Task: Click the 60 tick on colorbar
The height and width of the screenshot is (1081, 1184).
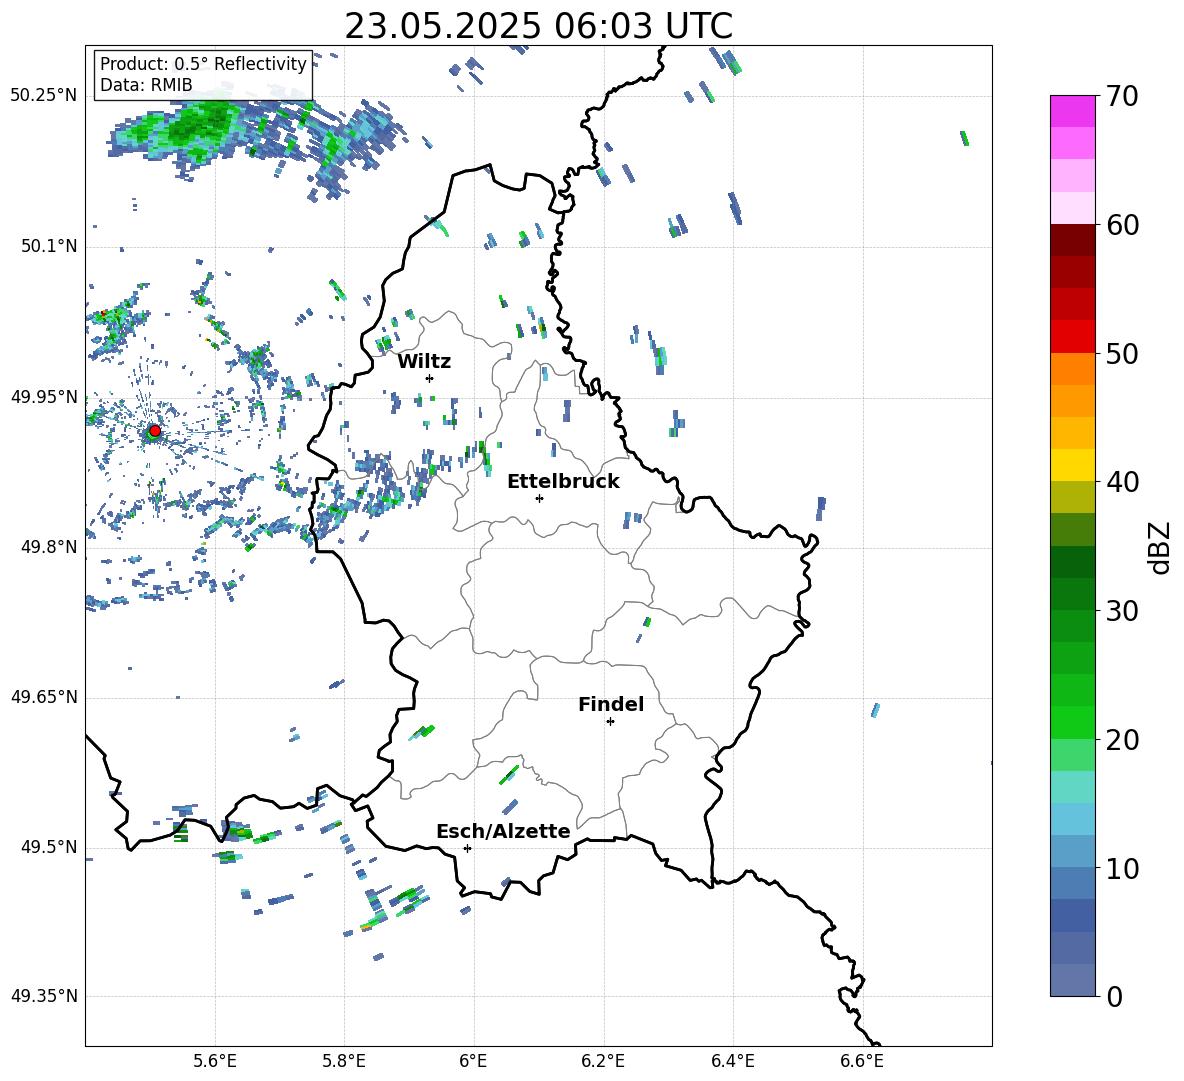Action: tap(1122, 225)
